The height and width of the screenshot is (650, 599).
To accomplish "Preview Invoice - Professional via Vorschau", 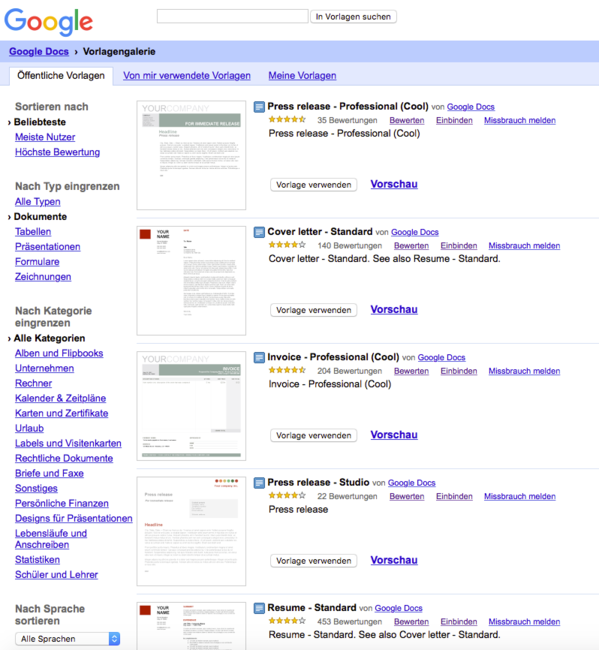I will [394, 435].
